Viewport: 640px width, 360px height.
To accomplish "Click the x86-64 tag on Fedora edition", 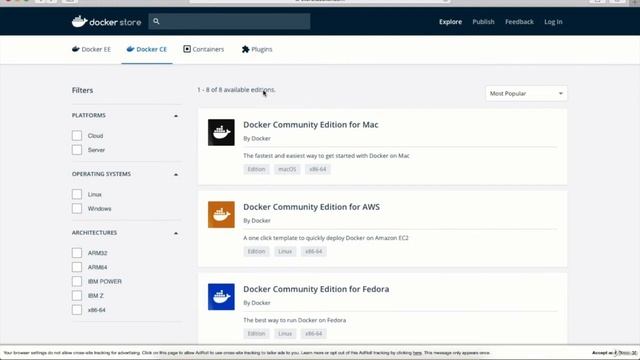I will [x=313, y=334].
